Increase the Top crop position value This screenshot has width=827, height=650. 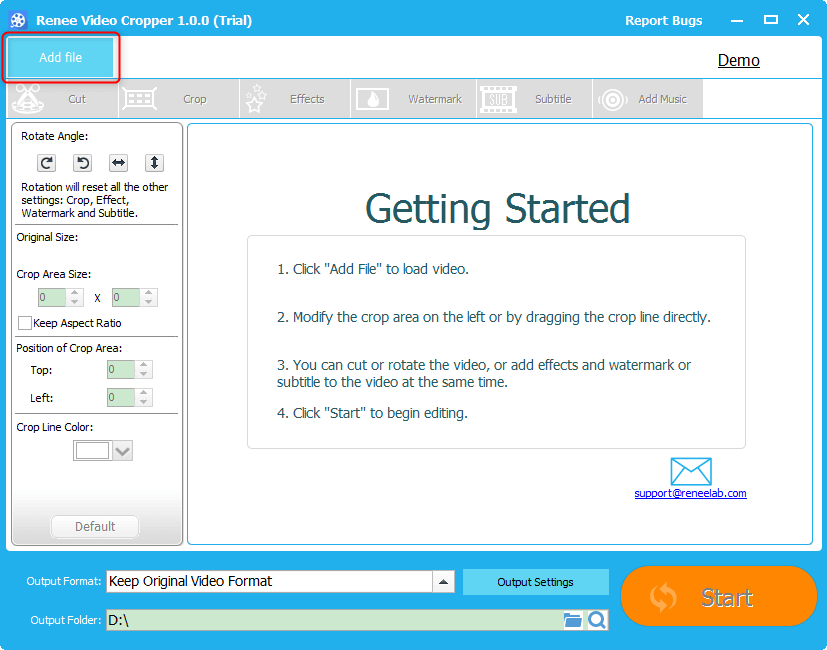144,366
